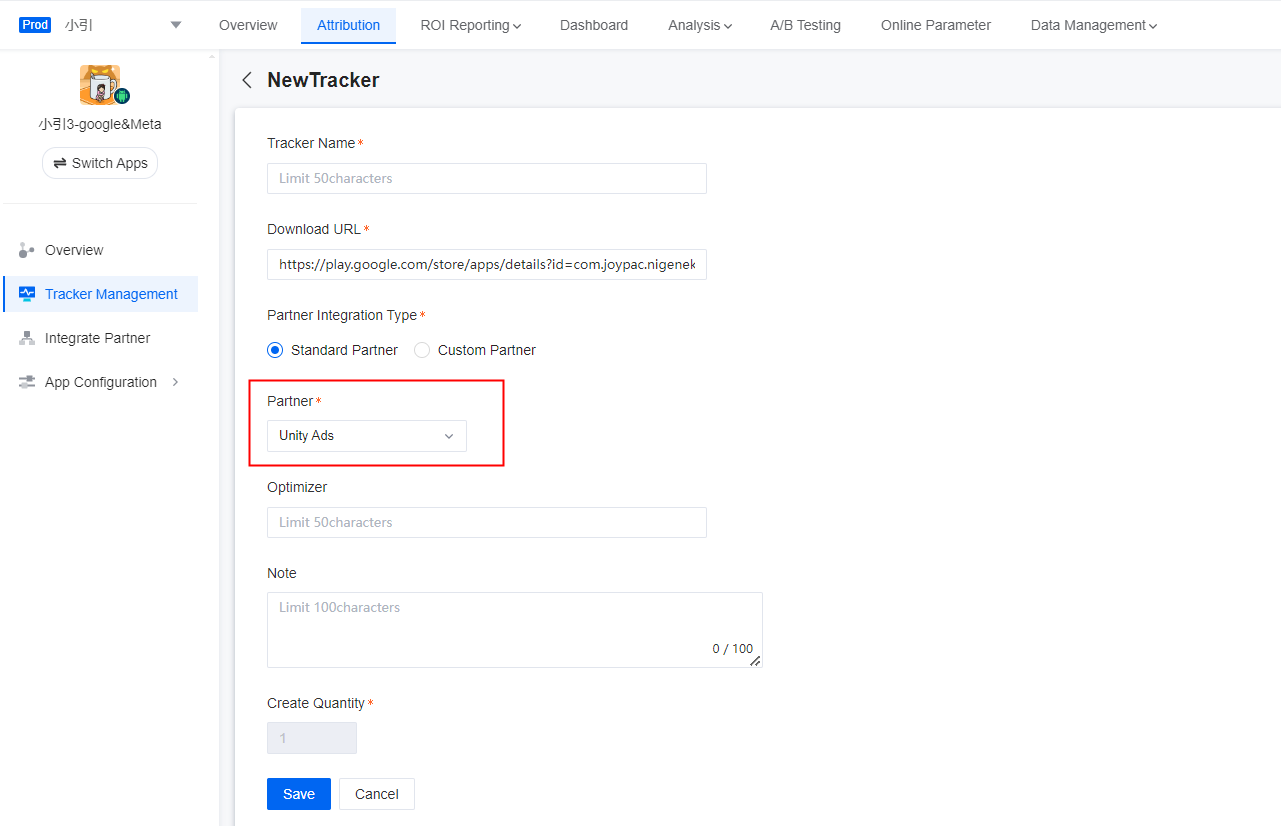Image resolution: width=1281 pixels, height=826 pixels.
Task: Open the Partner dropdown showing Unity Ads
Action: (x=366, y=436)
